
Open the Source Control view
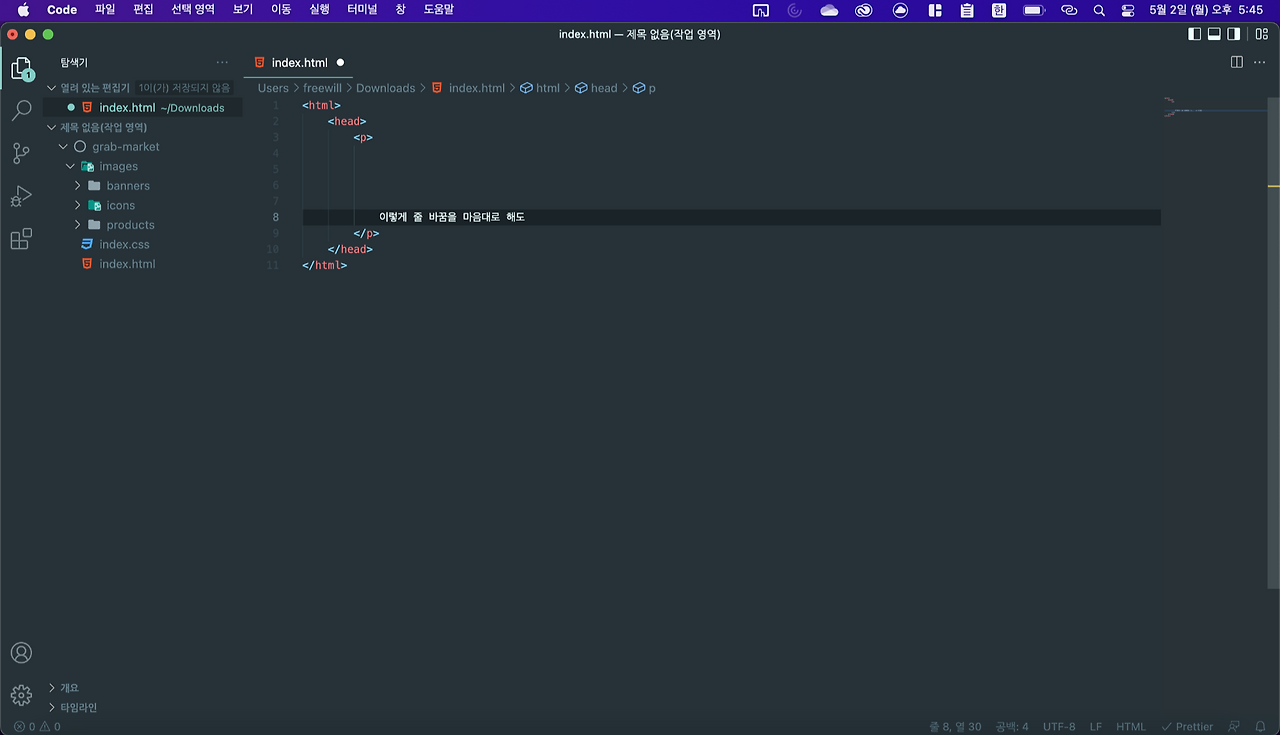(x=21, y=153)
